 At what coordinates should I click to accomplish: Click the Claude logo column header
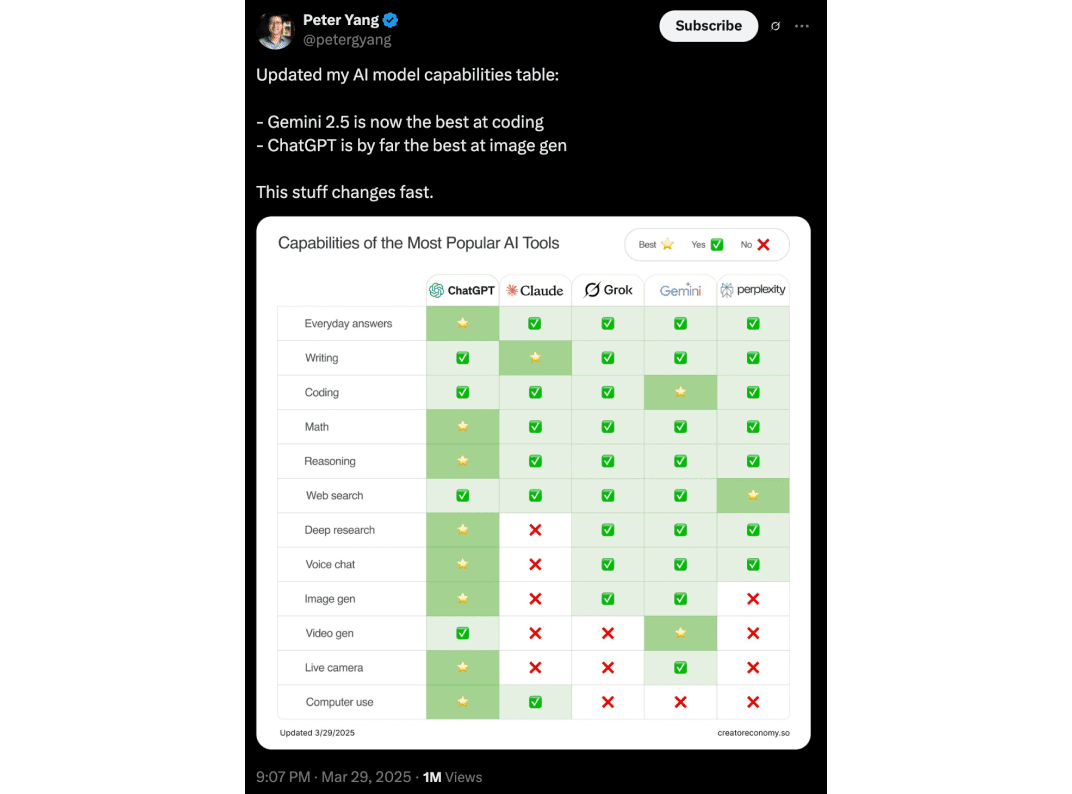tap(535, 290)
